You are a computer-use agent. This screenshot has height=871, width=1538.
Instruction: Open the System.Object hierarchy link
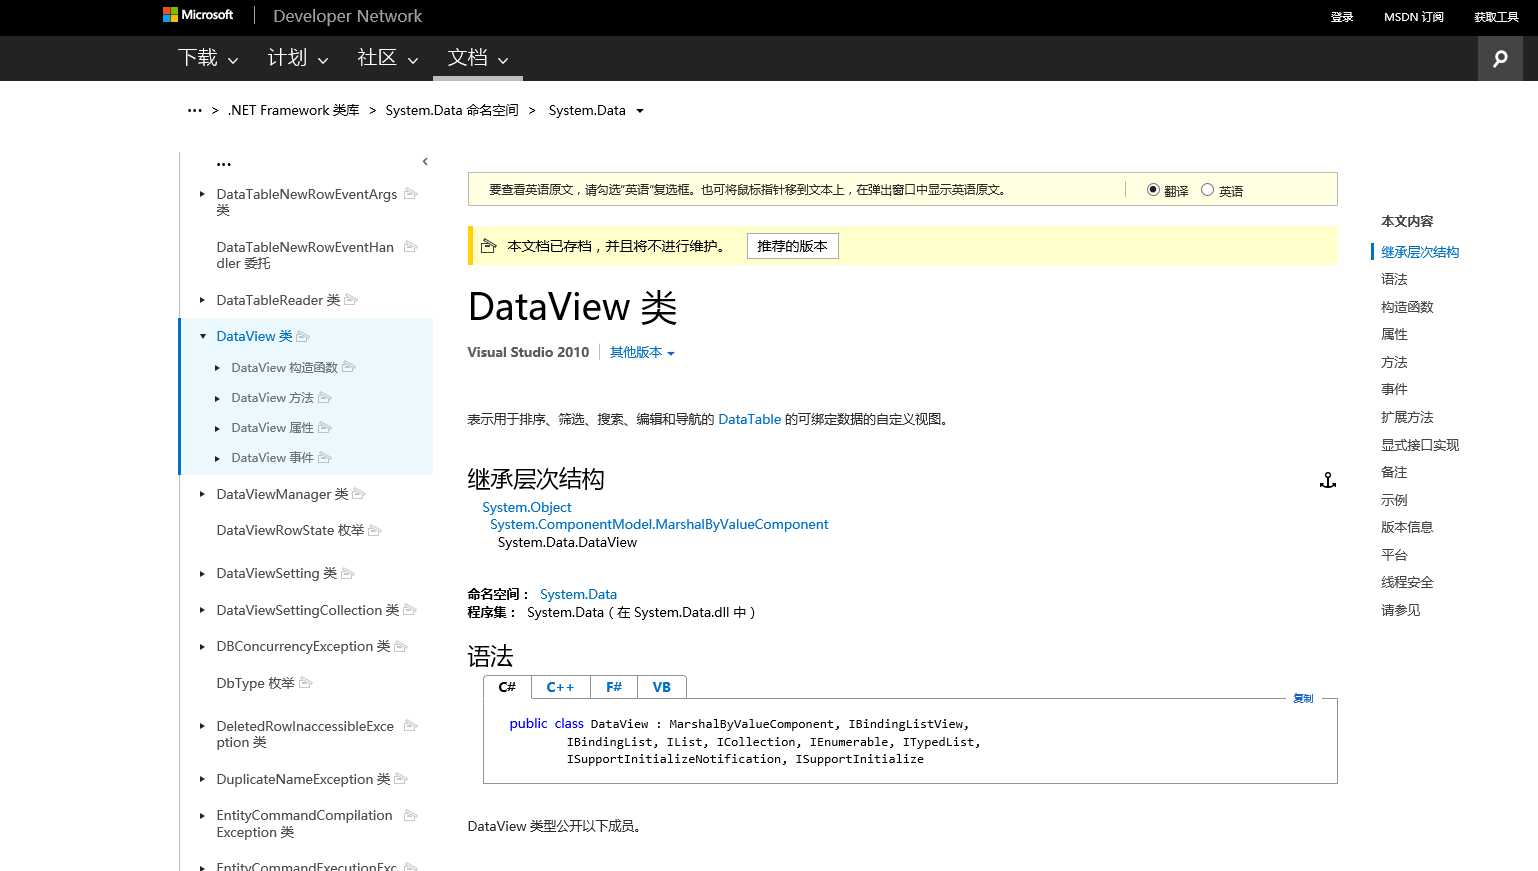coord(527,507)
